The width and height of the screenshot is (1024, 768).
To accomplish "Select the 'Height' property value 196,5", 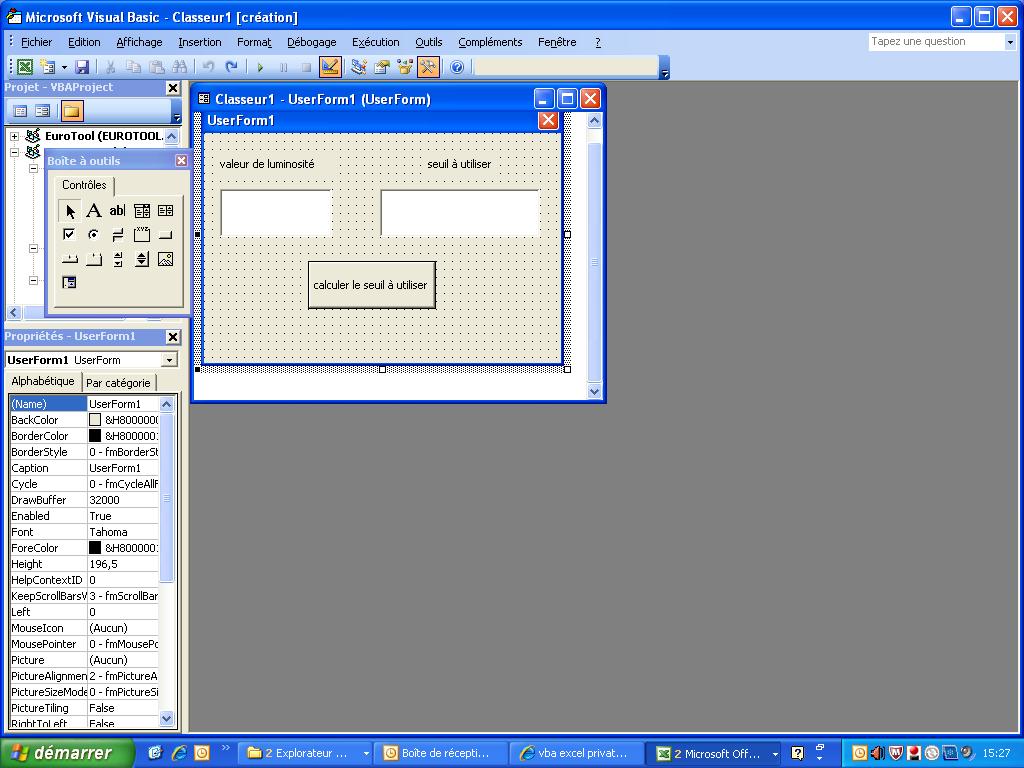I will pos(123,564).
